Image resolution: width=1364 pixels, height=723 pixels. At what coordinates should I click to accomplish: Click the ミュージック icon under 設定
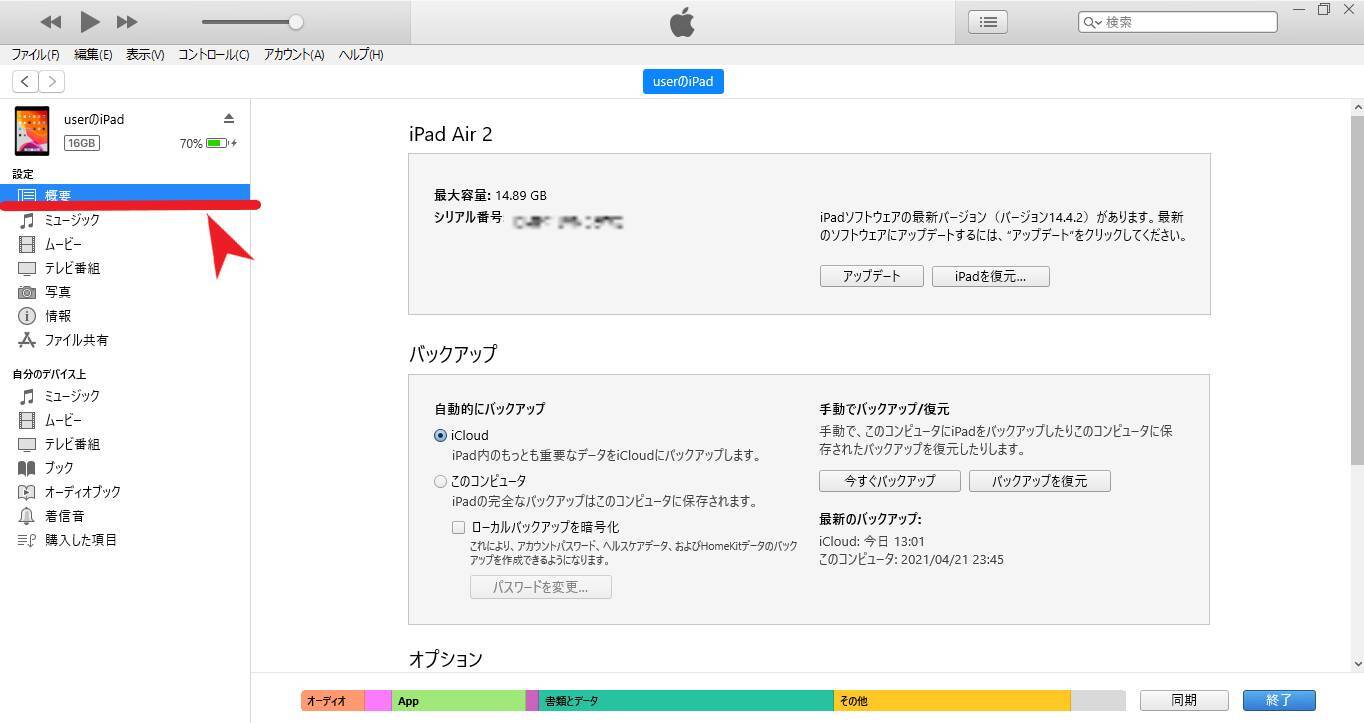(x=27, y=220)
